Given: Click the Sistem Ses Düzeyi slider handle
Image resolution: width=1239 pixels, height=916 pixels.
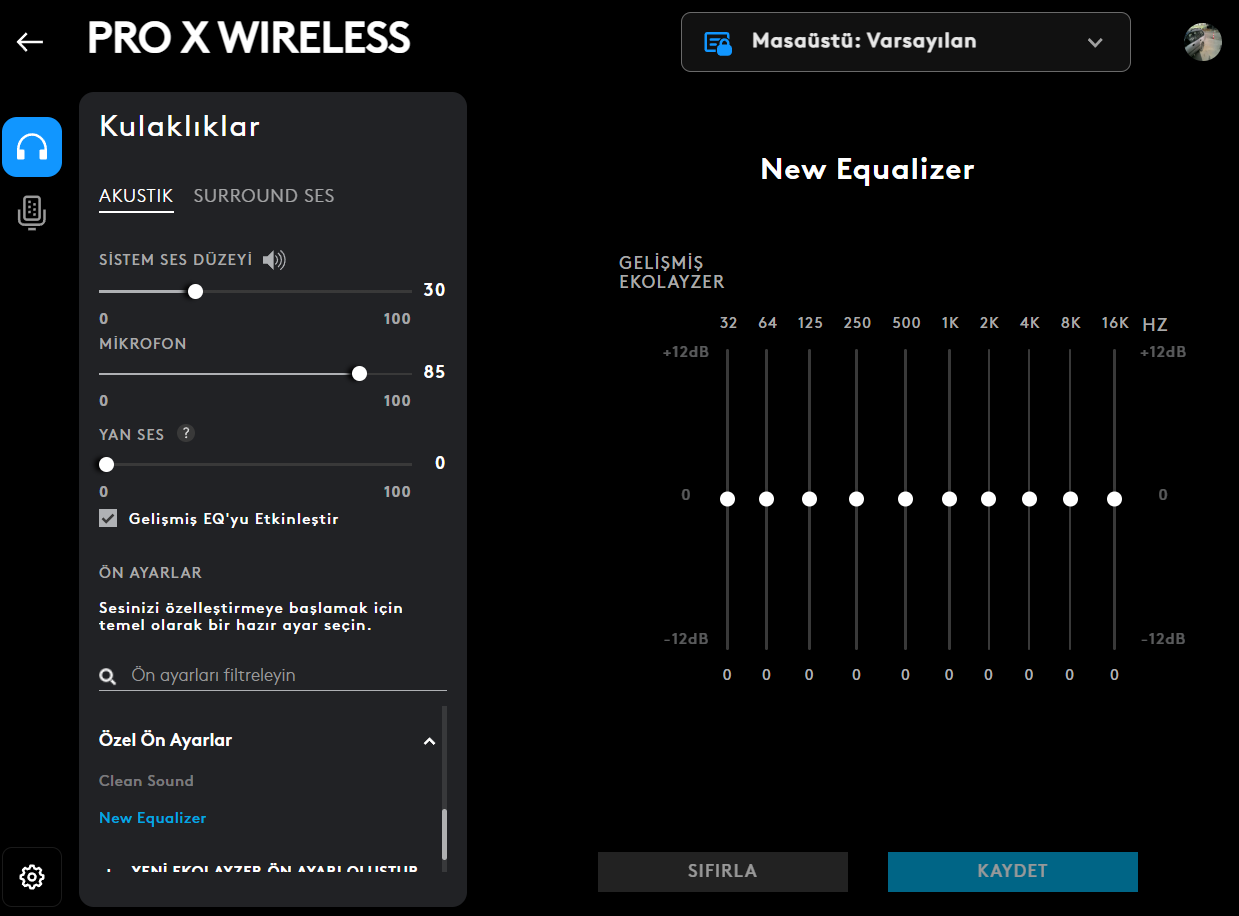Looking at the screenshot, I should (196, 291).
